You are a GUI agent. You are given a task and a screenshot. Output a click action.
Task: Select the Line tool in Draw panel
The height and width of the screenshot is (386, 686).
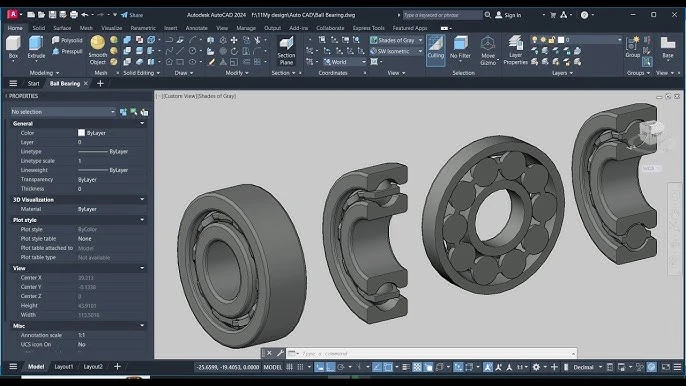click(x=180, y=51)
